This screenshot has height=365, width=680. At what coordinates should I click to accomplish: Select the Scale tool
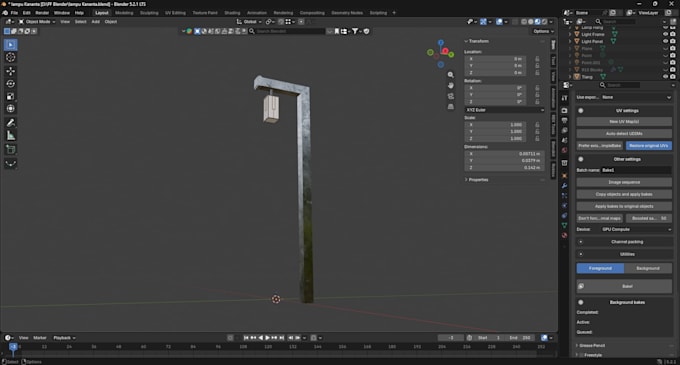pos(11,96)
